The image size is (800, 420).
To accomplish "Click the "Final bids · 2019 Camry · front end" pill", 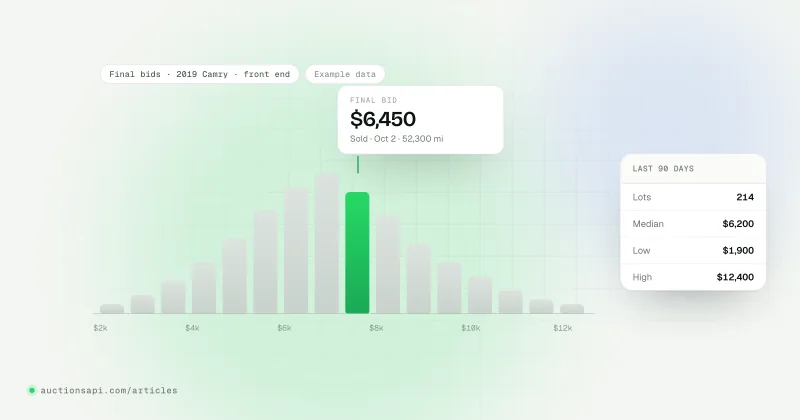I will coord(199,74).
